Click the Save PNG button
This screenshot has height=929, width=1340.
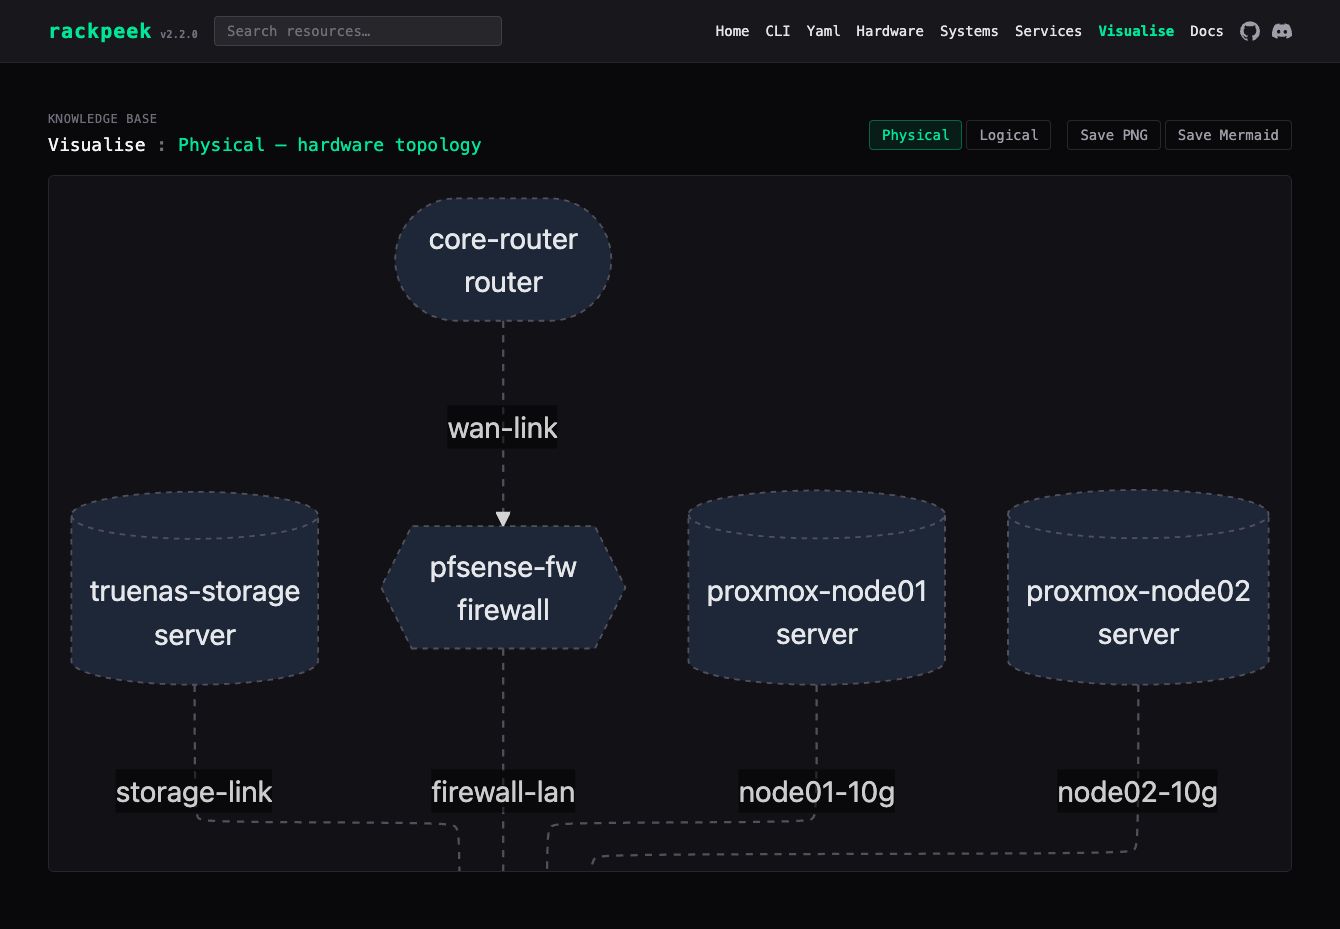pos(1114,135)
